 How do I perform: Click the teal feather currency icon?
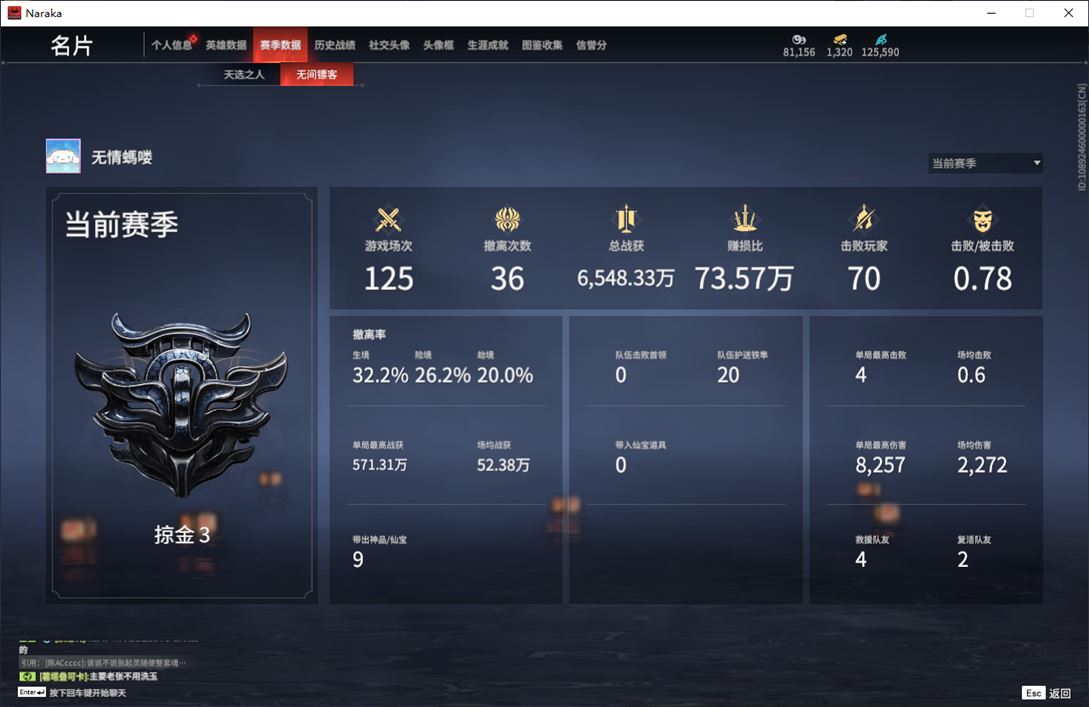pos(880,40)
